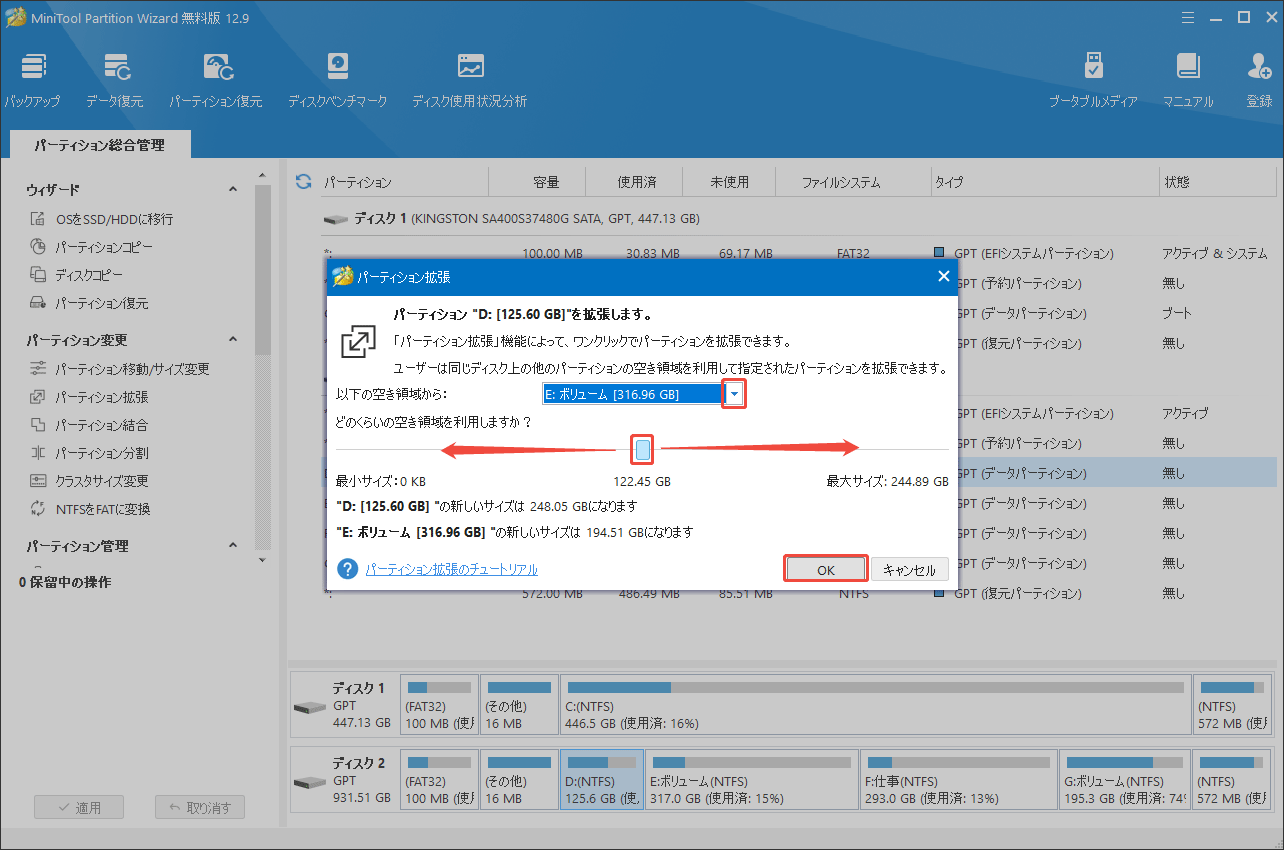Collapse the パーティション管理 section

[x=233, y=546]
